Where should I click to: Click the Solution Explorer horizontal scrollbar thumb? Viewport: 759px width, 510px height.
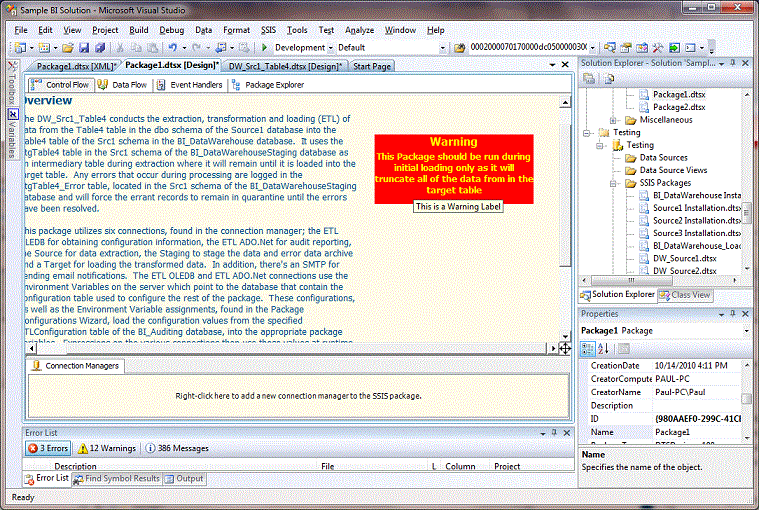point(631,280)
